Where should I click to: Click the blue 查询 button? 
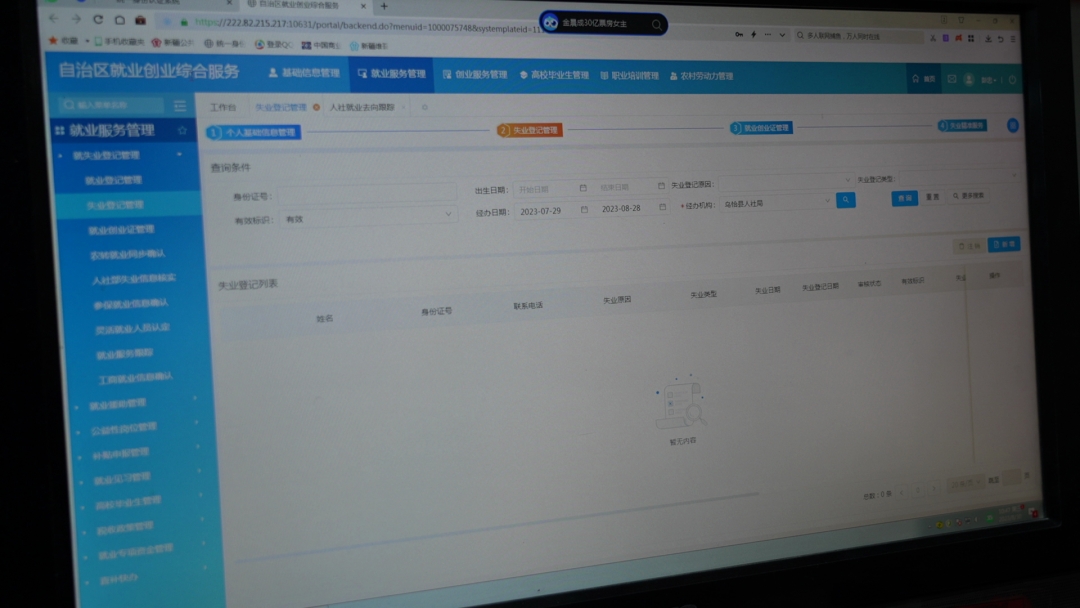(904, 197)
